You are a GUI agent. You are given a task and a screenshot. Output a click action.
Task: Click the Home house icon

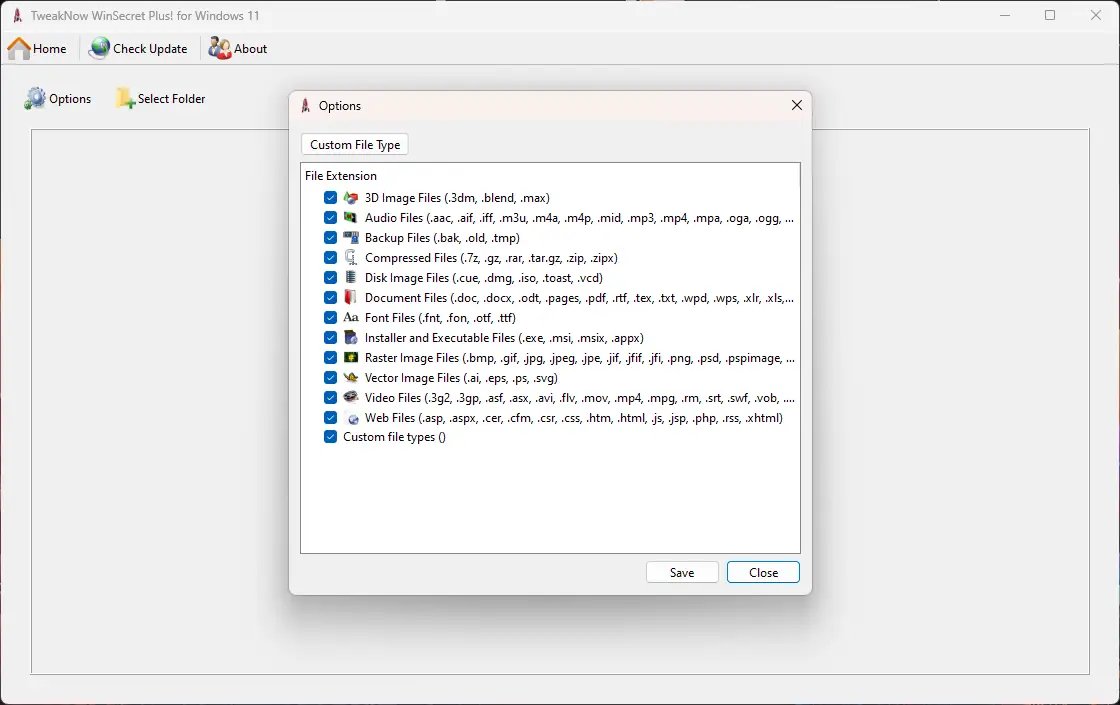19,49
